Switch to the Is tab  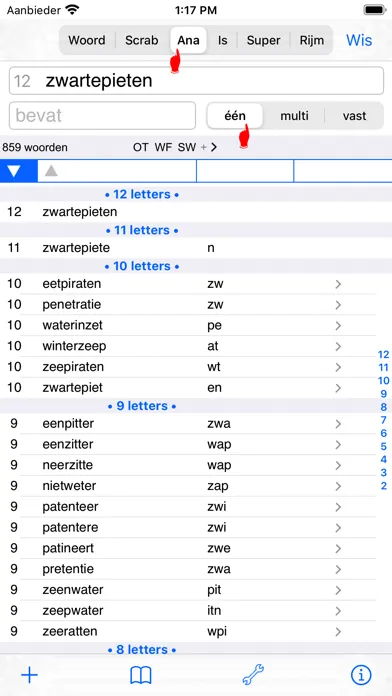click(x=222, y=40)
